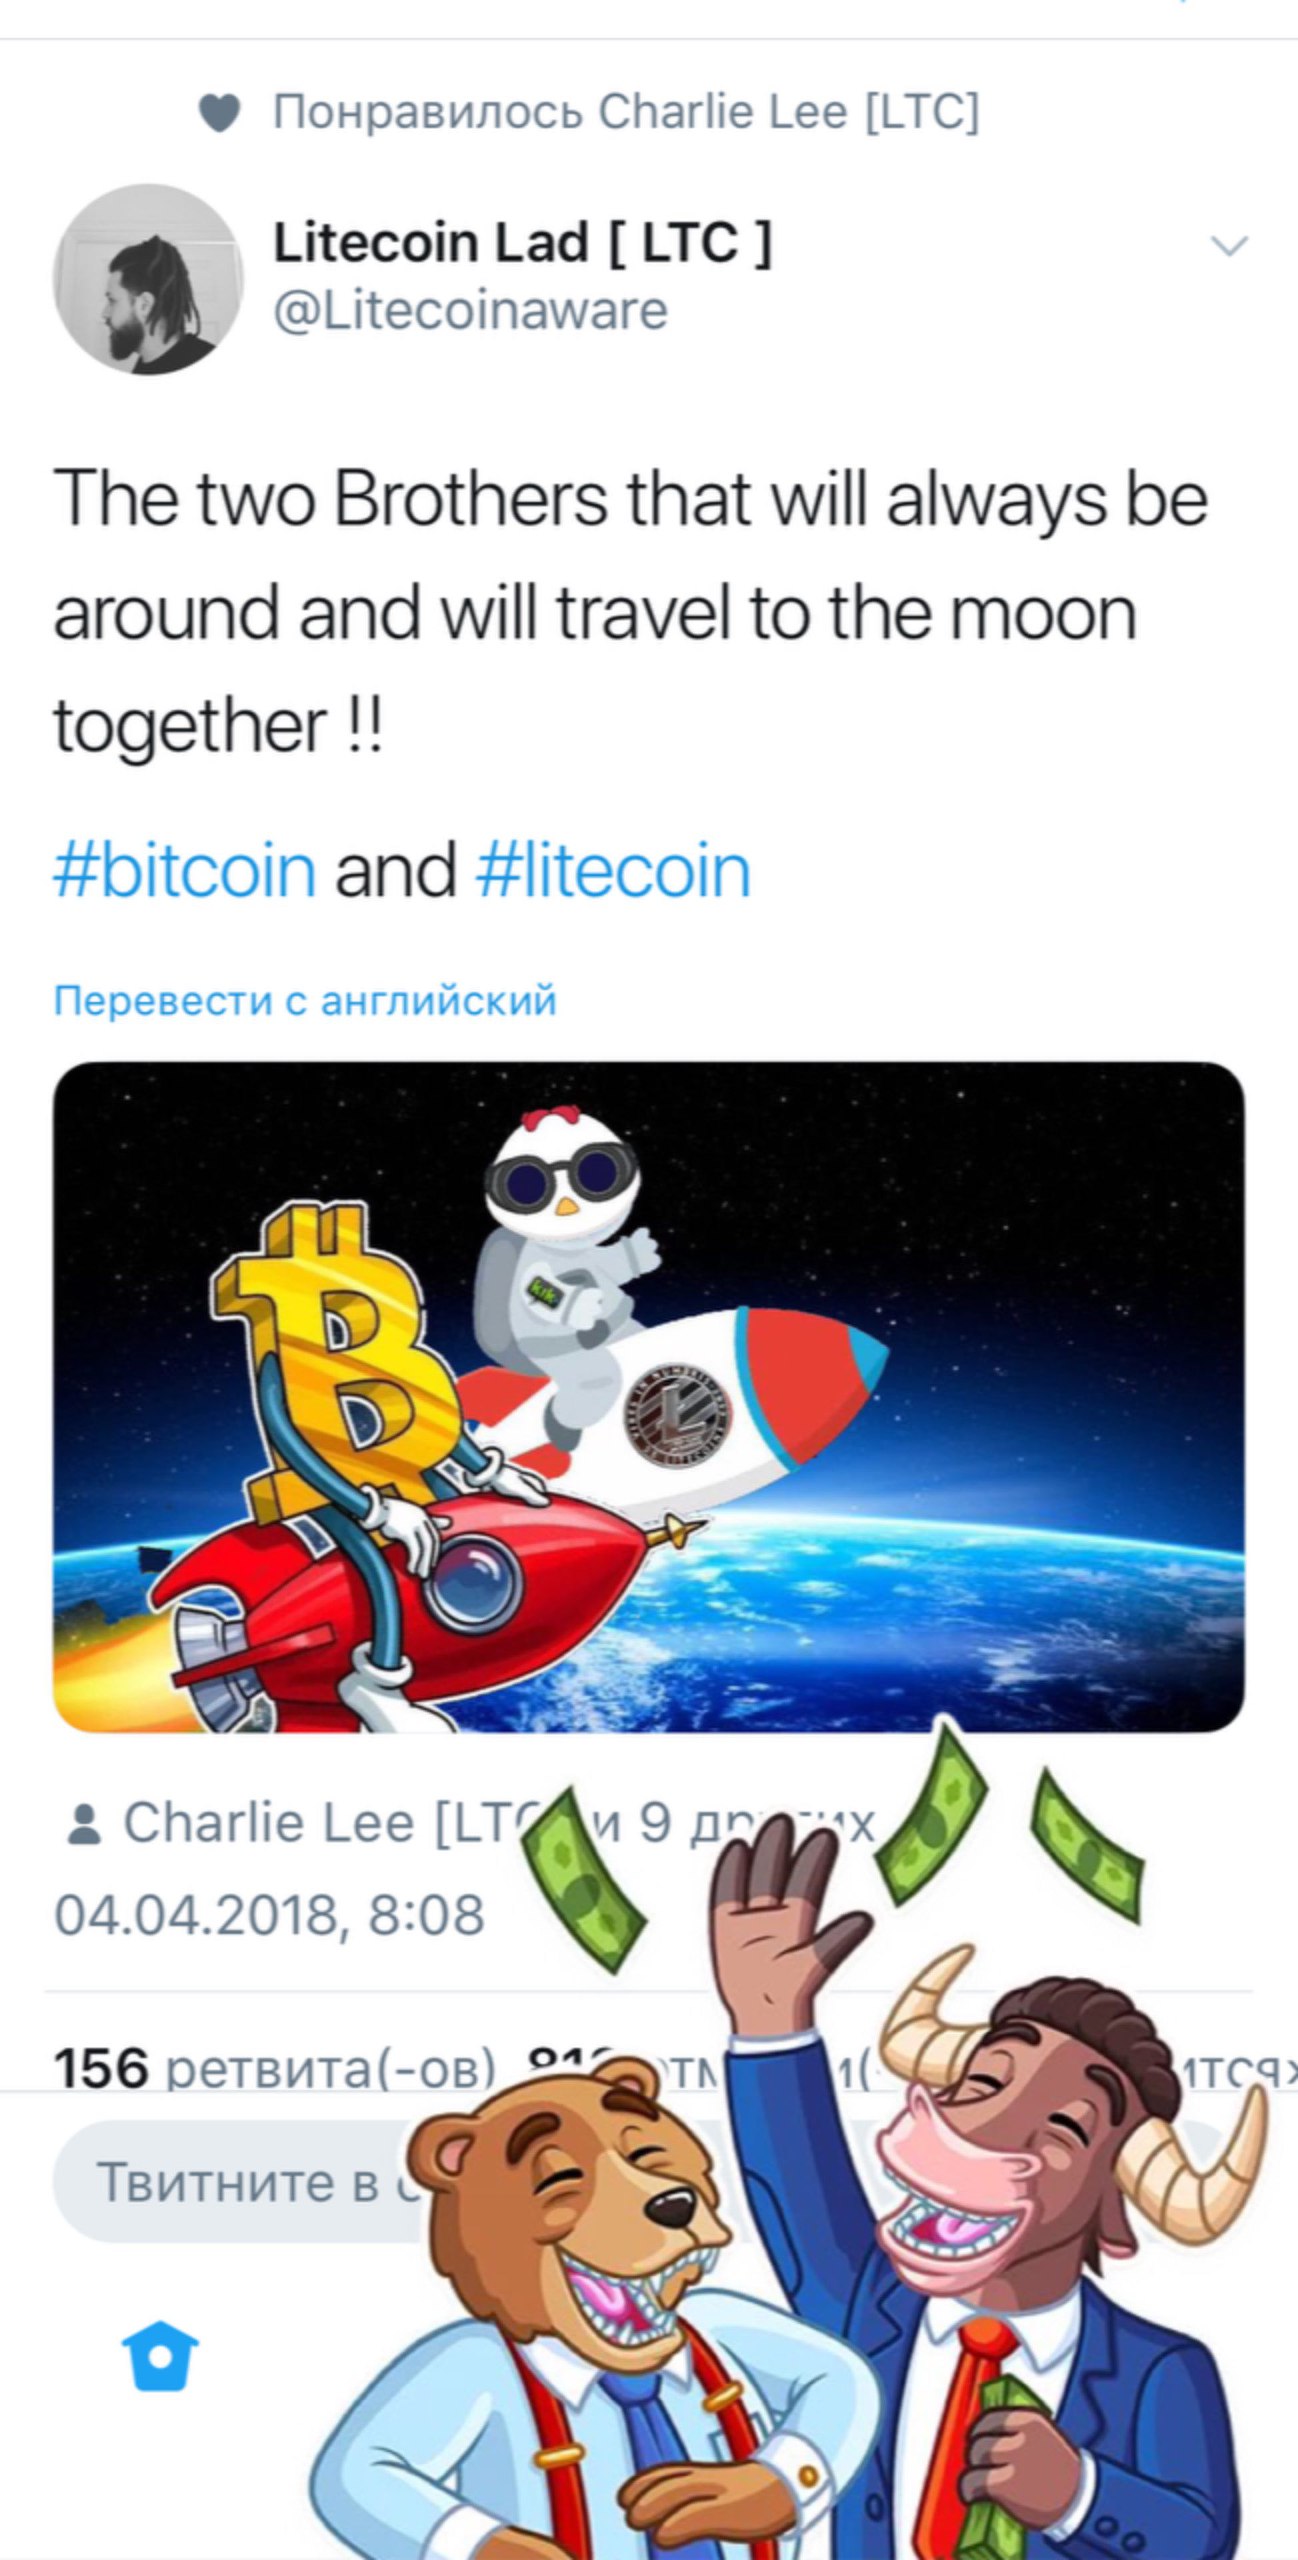The width and height of the screenshot is (1298, 2560).
Task: Open the tweet options chevron menu
Action: (x=1228, y=245)
